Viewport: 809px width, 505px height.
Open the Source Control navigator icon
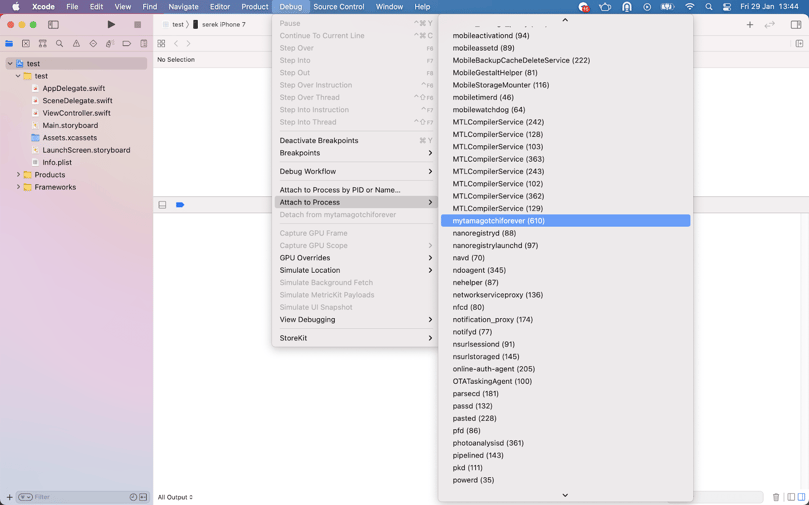coord(26,44)
